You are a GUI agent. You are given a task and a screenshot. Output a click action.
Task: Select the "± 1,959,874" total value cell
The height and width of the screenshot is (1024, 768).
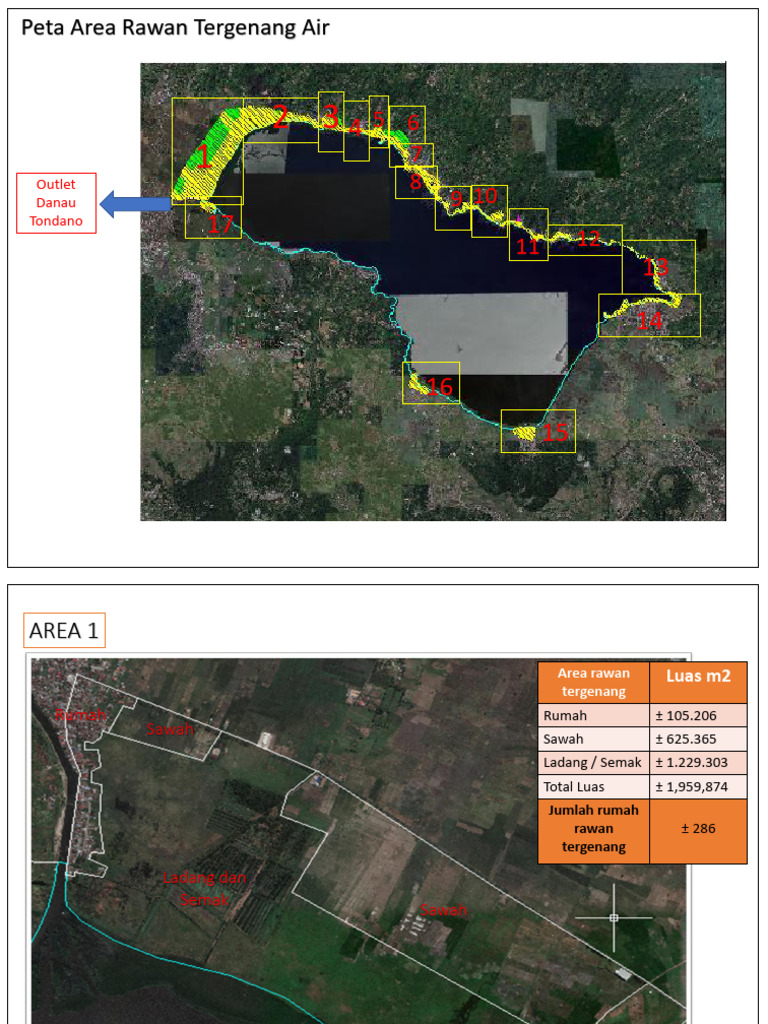698,786
